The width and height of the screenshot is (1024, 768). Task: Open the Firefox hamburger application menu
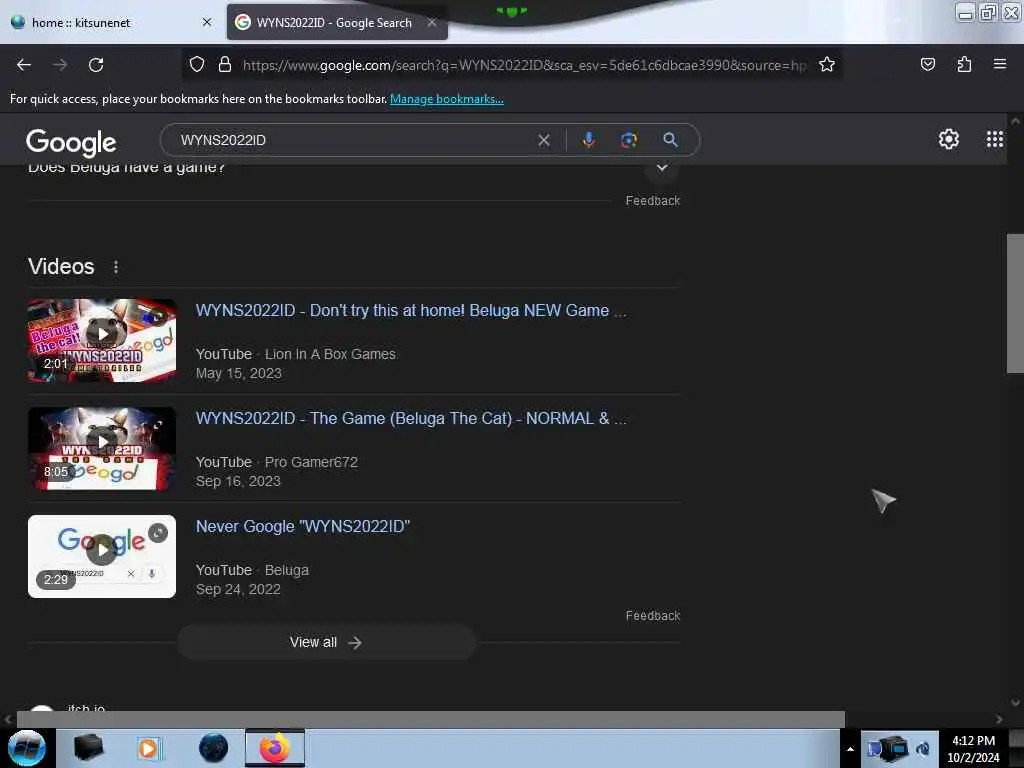pyautogui.click(x=999, y=65)
